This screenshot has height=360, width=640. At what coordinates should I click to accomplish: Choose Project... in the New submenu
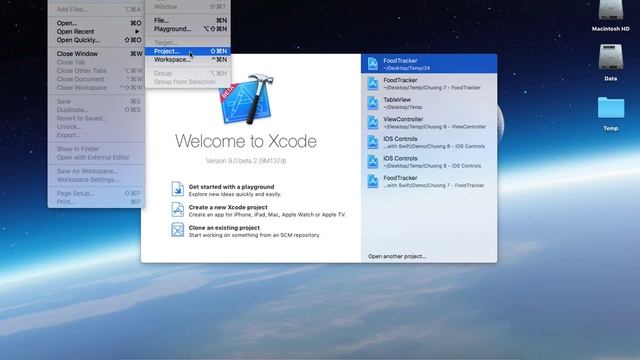pyautogui.click(x=188, y=51)
